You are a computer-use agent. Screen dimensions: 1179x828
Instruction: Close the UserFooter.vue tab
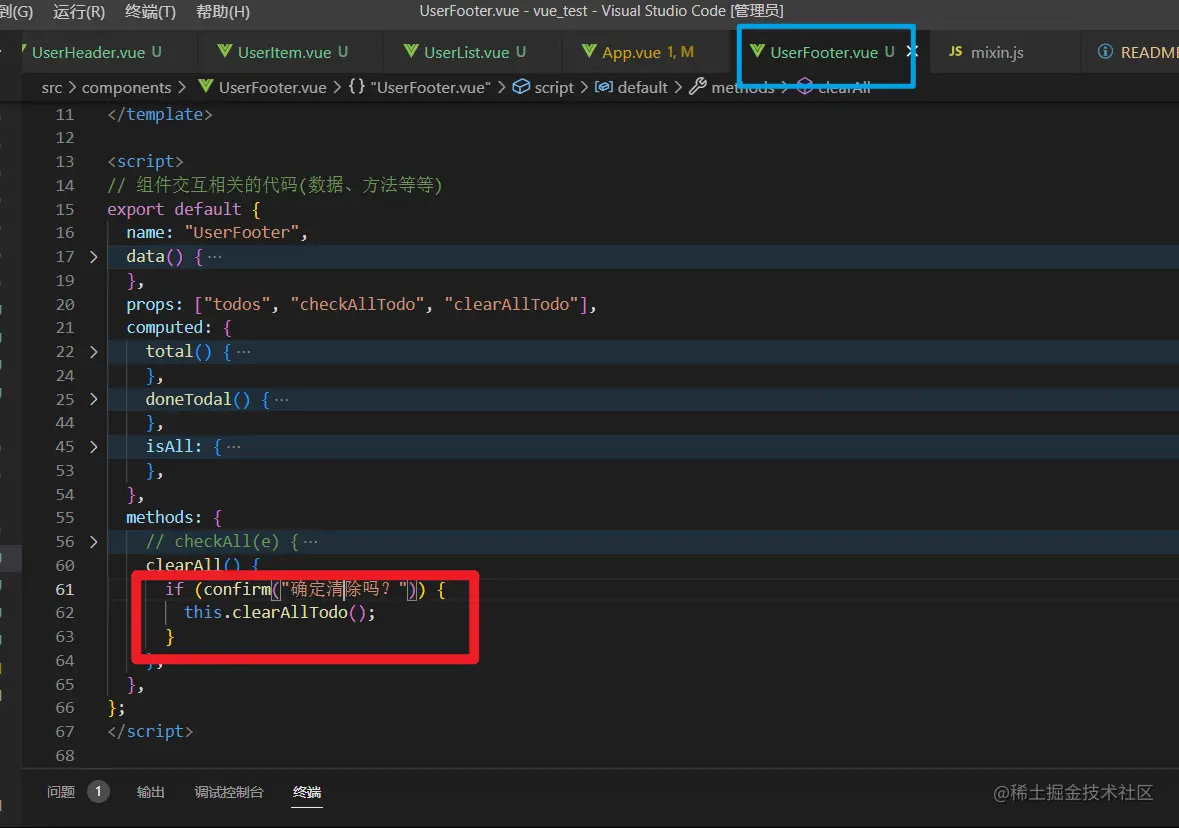pyautogui.click(x=912, y=51)
